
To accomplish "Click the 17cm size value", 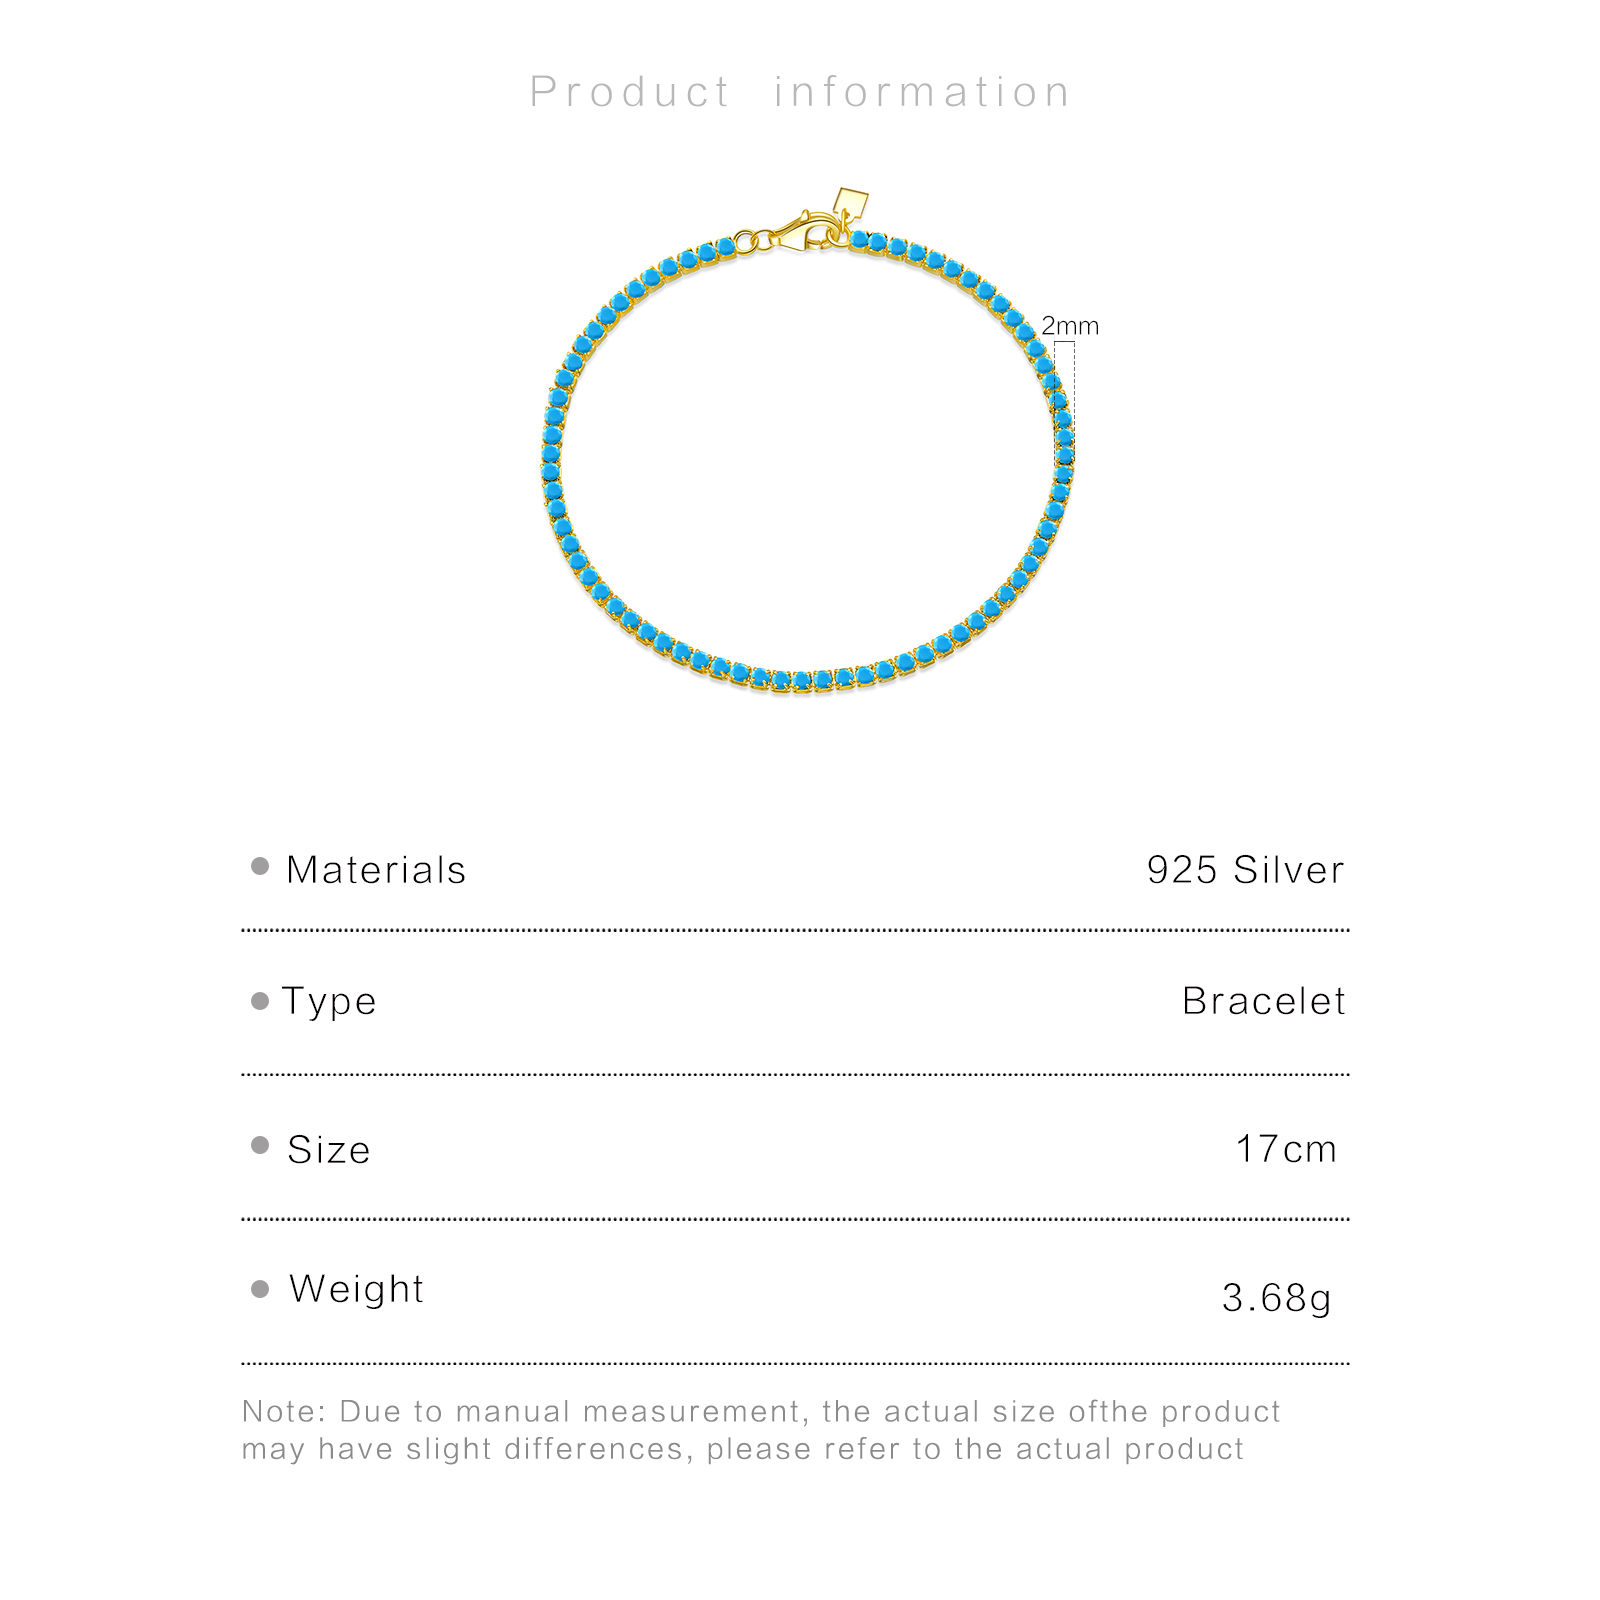I will (x=1286, y=1149).
